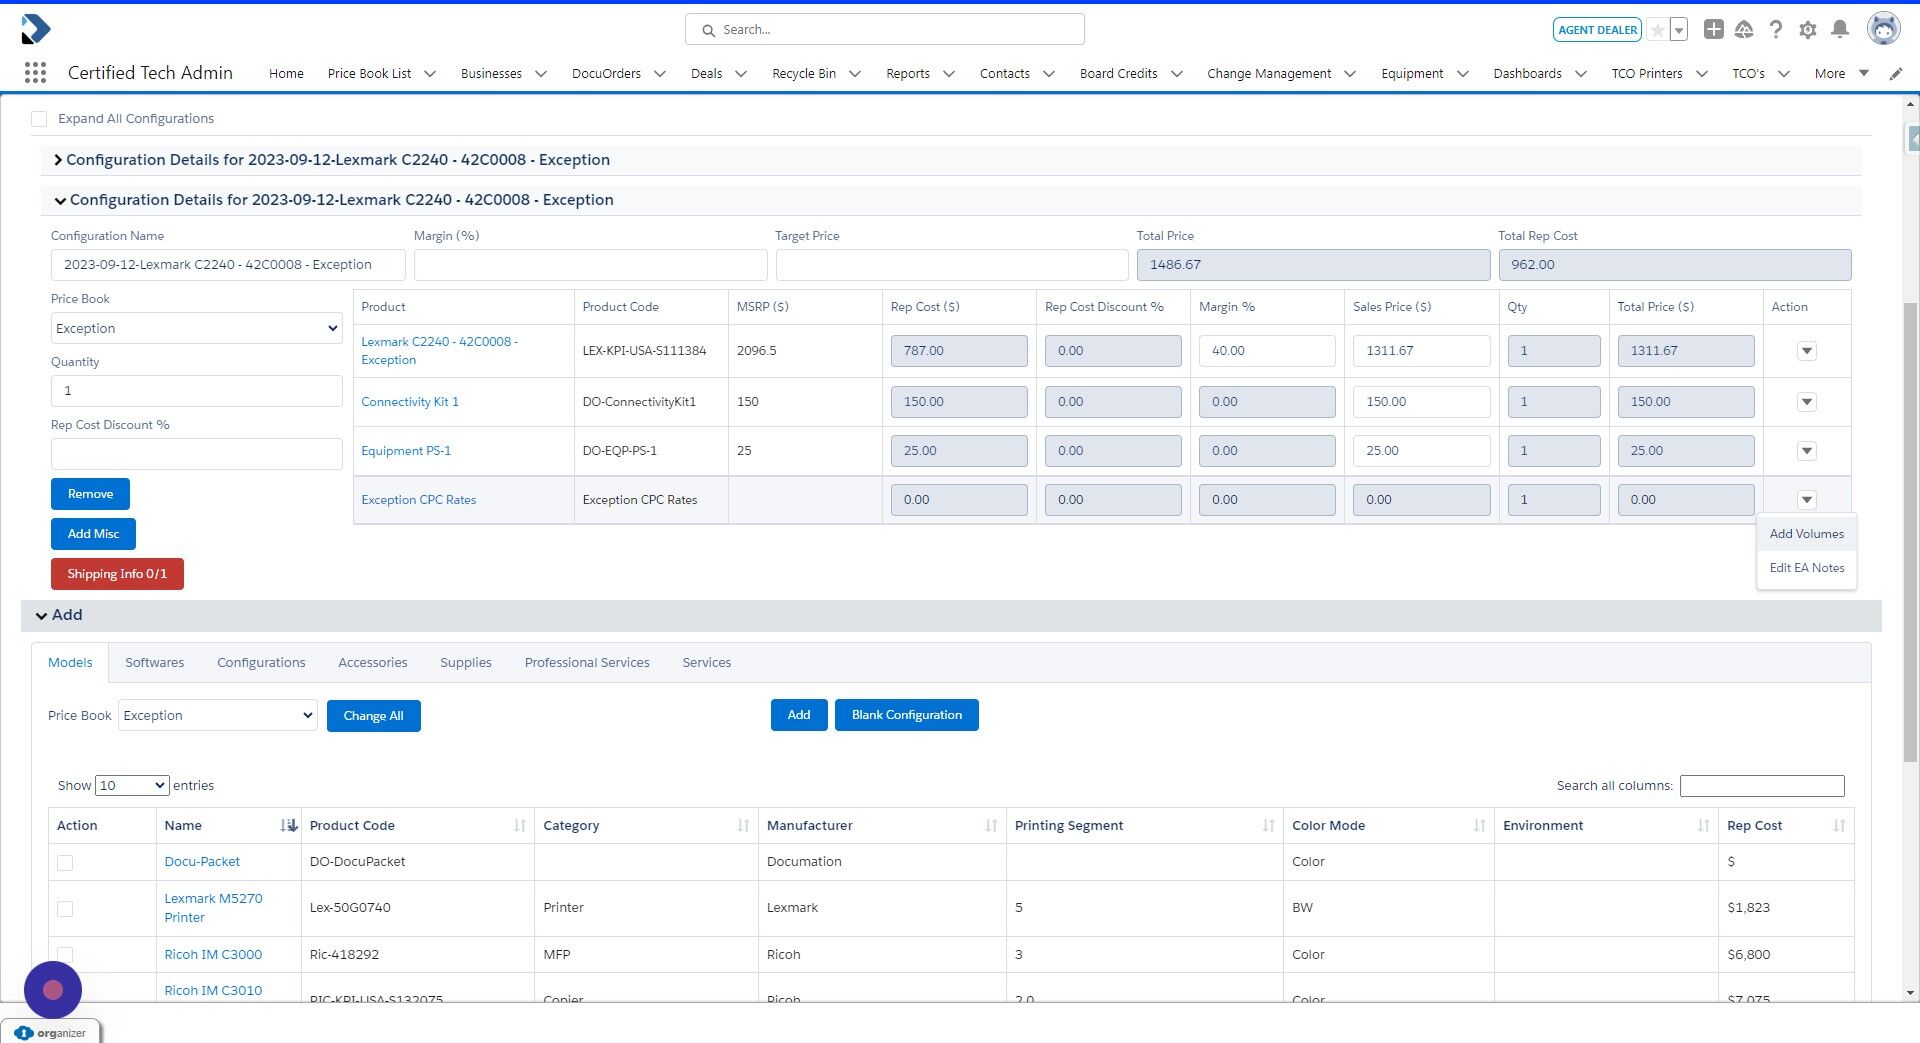Viewport: 1920px width, 1043px height.
Task: Open the Salesforce global actions plus icon
Action: click(1713, 29)
